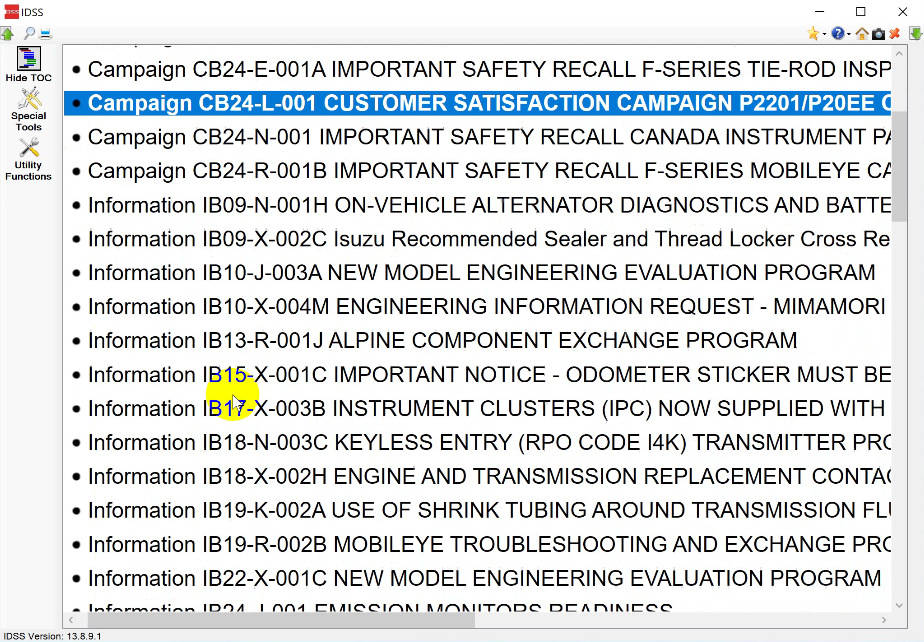Expand the dropdown next to the favorites star
924x642 pixels.
[824, 34]
